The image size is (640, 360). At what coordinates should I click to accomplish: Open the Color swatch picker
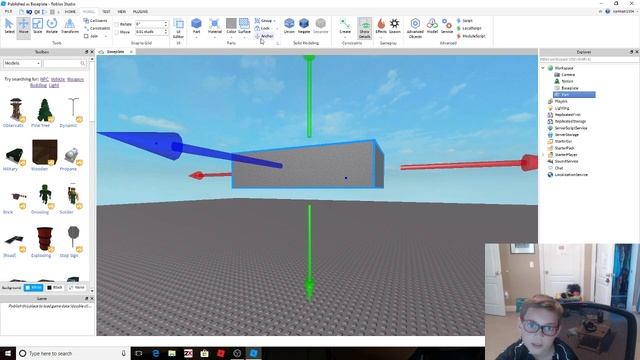click(231, 27)
